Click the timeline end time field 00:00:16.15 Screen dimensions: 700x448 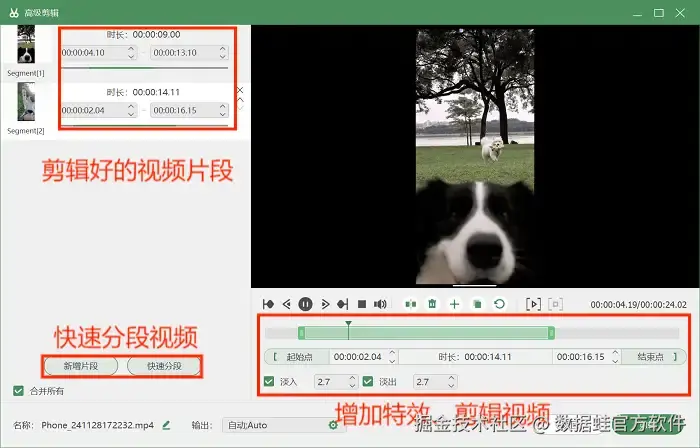pos(581,357)
